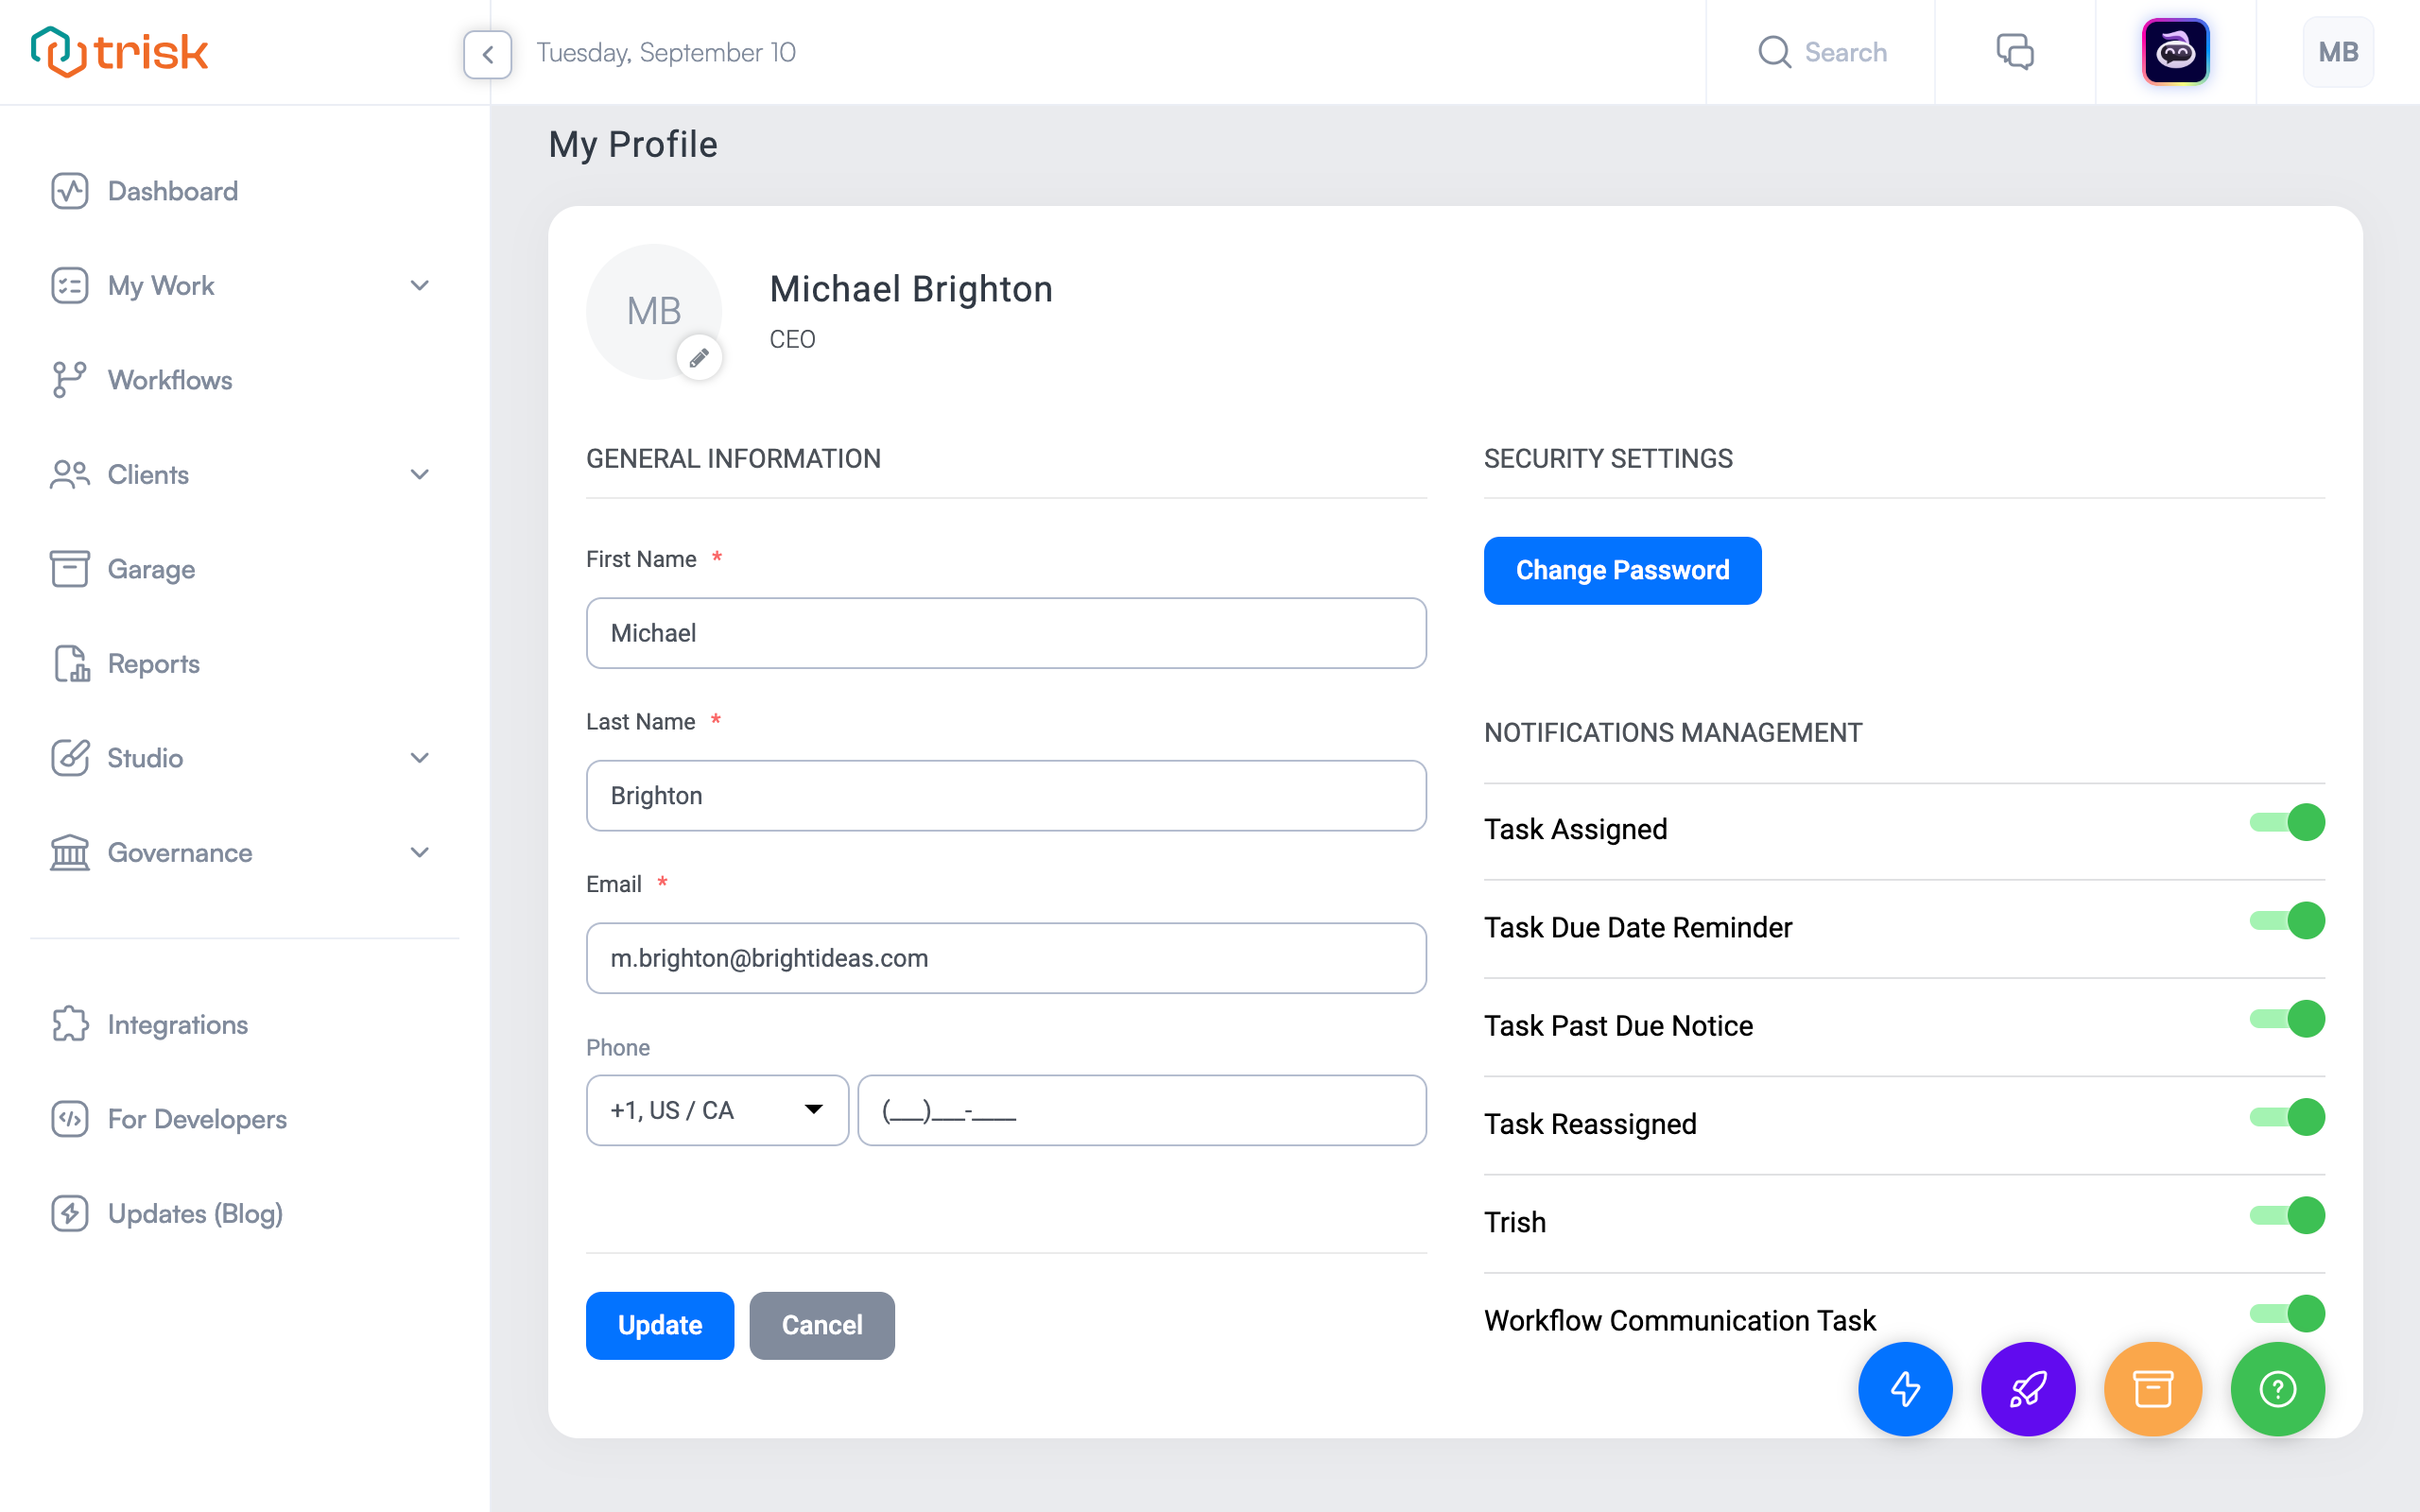Click the rocket launch icon
Viewport: 2420px width, 1512px height.
coord(2026,1388)
